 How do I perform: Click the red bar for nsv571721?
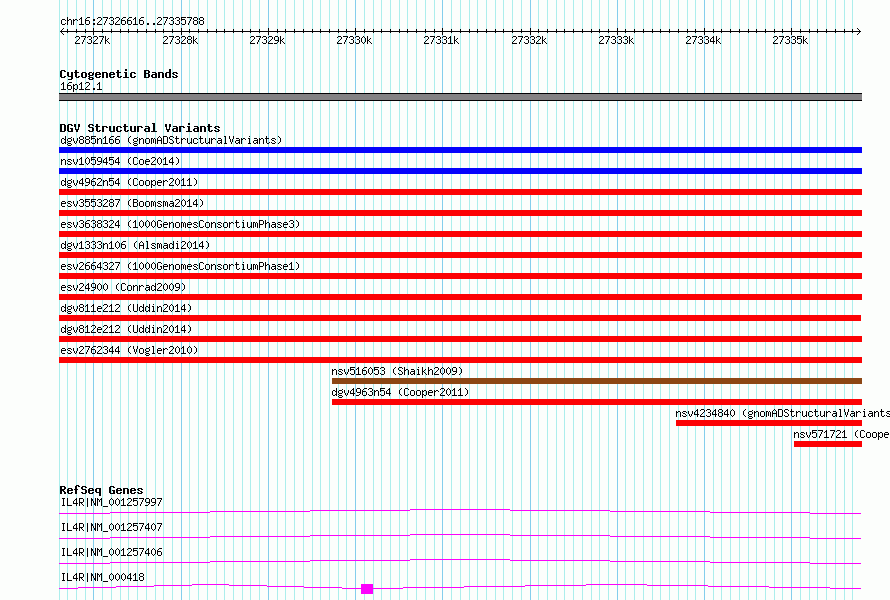(x=828, y=444)
